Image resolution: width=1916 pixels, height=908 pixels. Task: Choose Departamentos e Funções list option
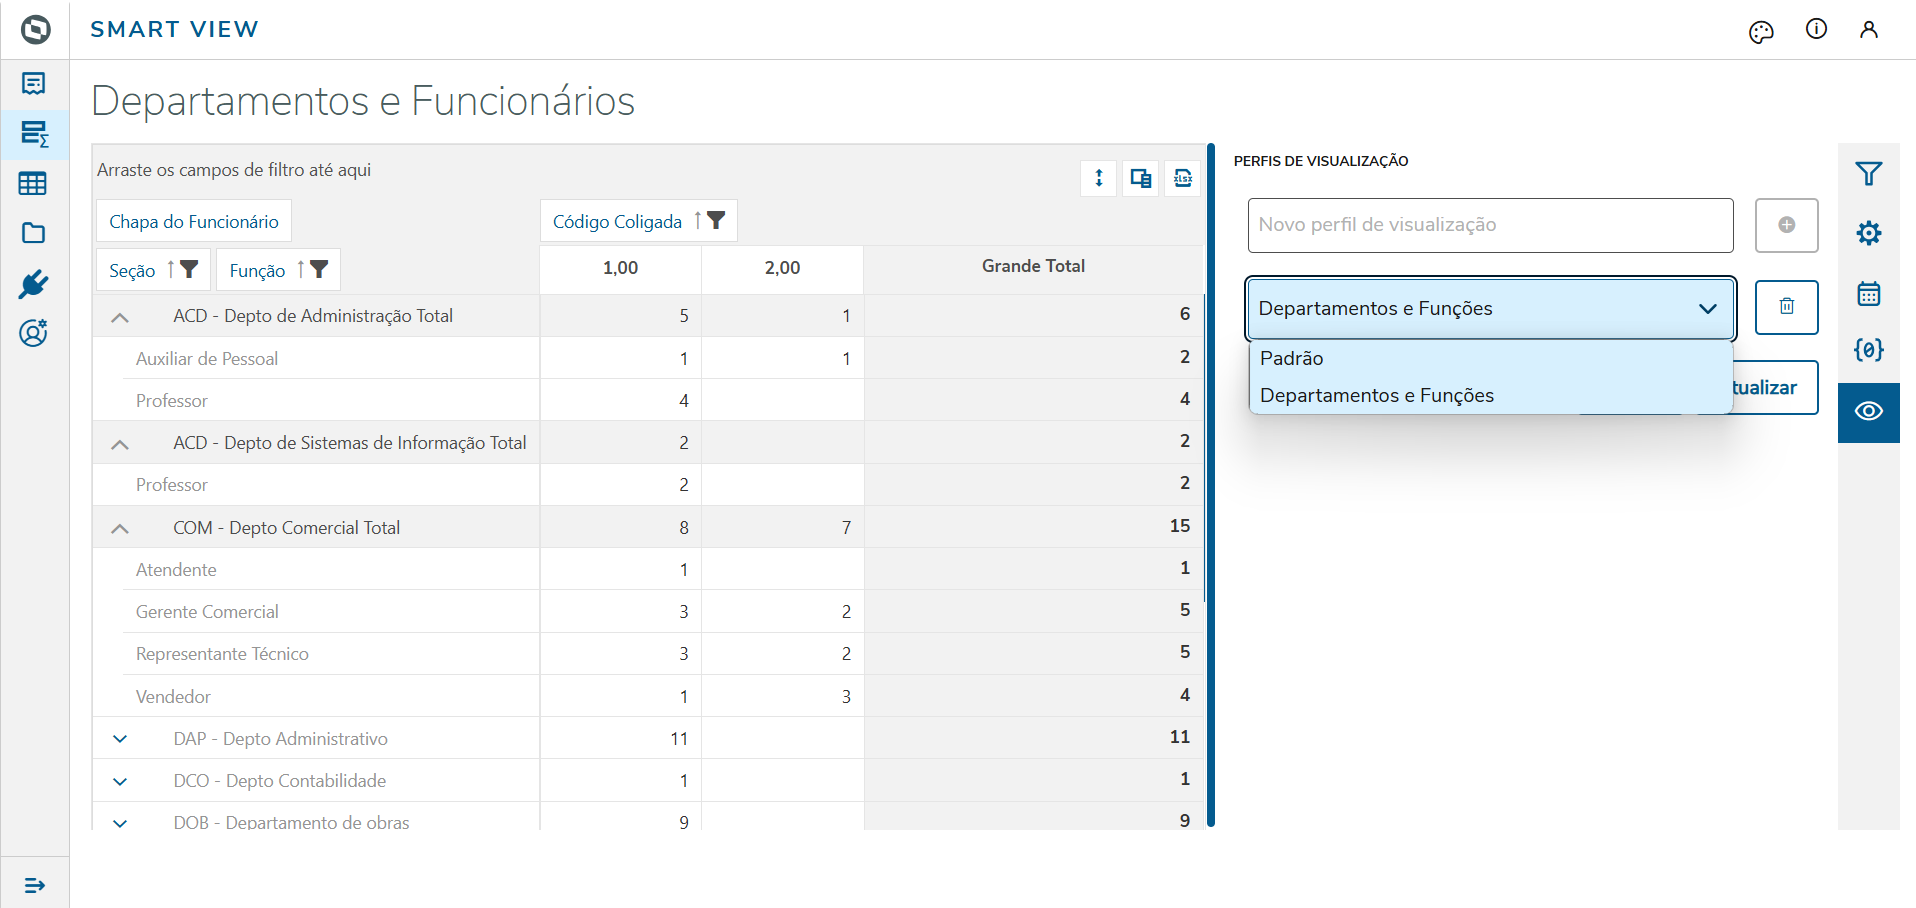tap(1377, 395)
